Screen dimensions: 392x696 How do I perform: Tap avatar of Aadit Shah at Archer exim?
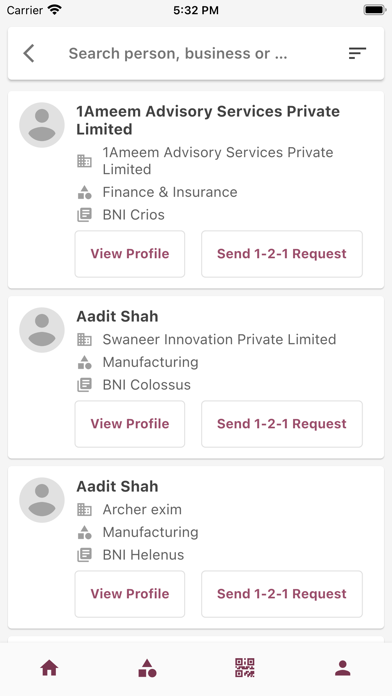click(42, 500)
